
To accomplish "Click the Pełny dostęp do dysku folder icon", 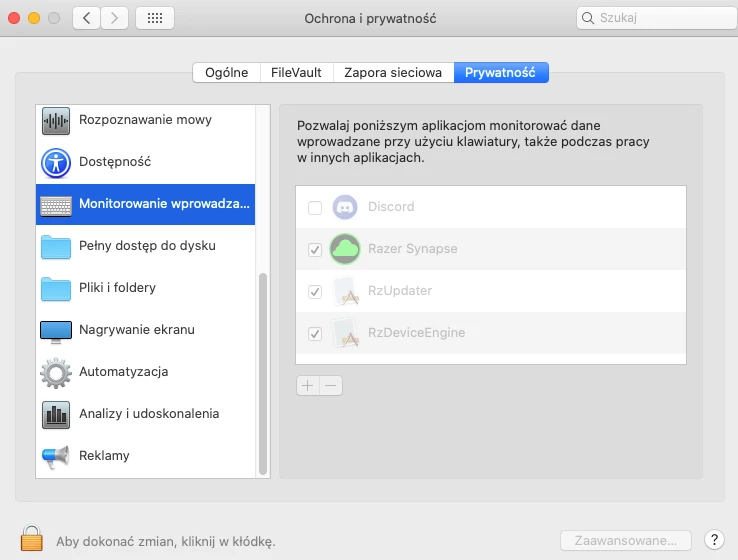I will click(56, 247).
